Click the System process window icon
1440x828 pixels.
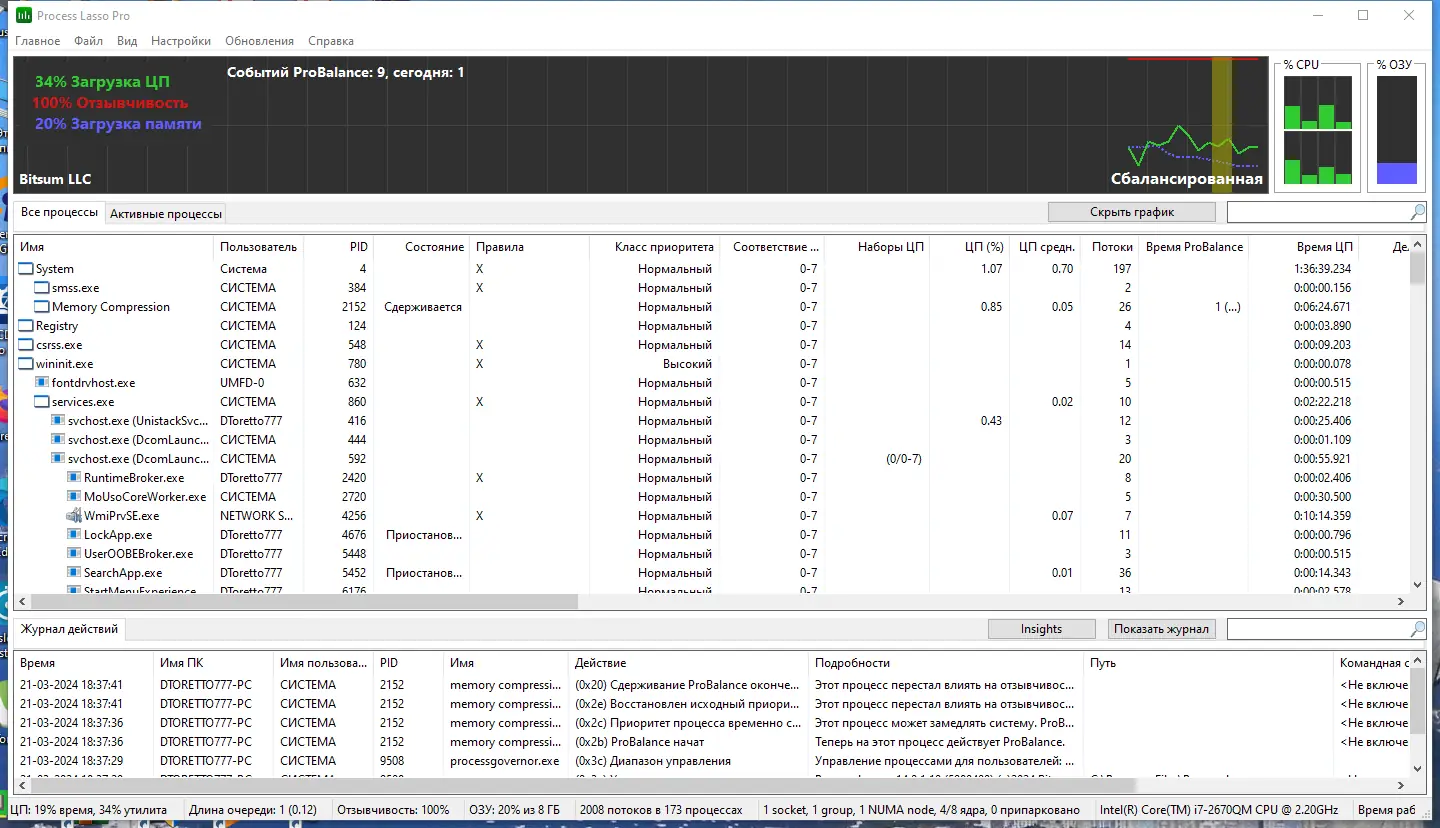(x=26, y=269)
